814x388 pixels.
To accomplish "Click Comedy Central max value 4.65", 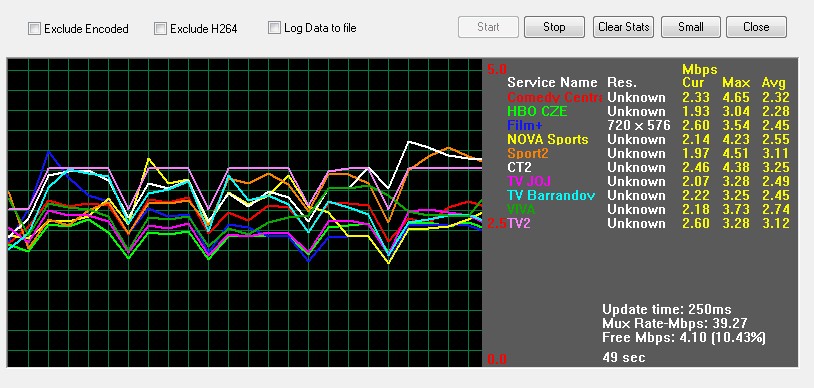I will point(736,97).
